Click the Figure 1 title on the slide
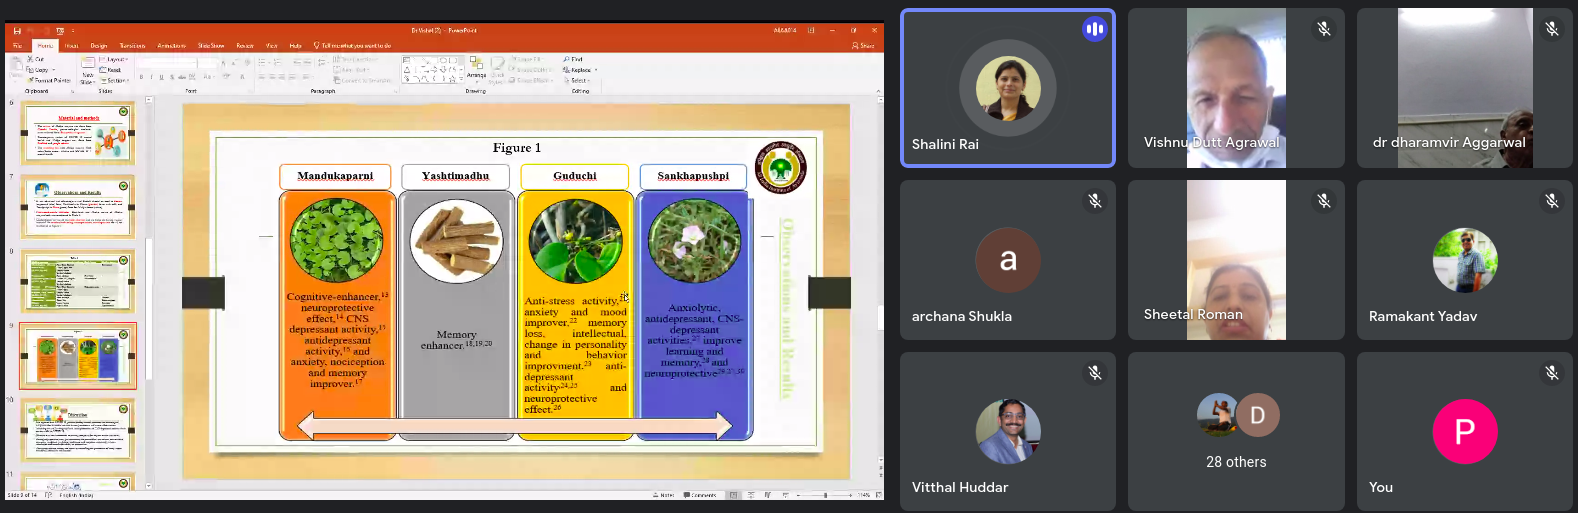 coord(517,148)
